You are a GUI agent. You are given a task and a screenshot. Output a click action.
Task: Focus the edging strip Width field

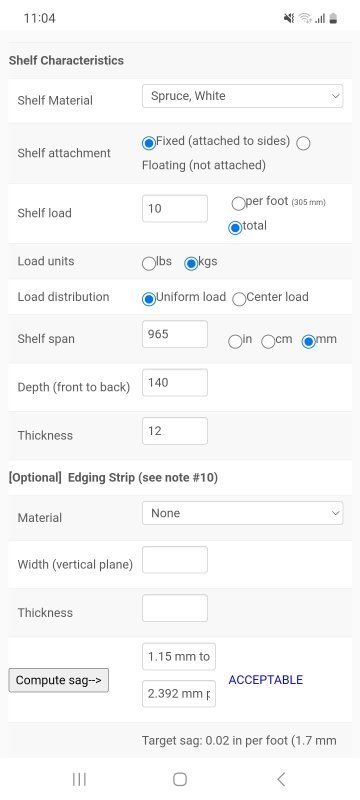pyautogui.click(x=175, y=560)
